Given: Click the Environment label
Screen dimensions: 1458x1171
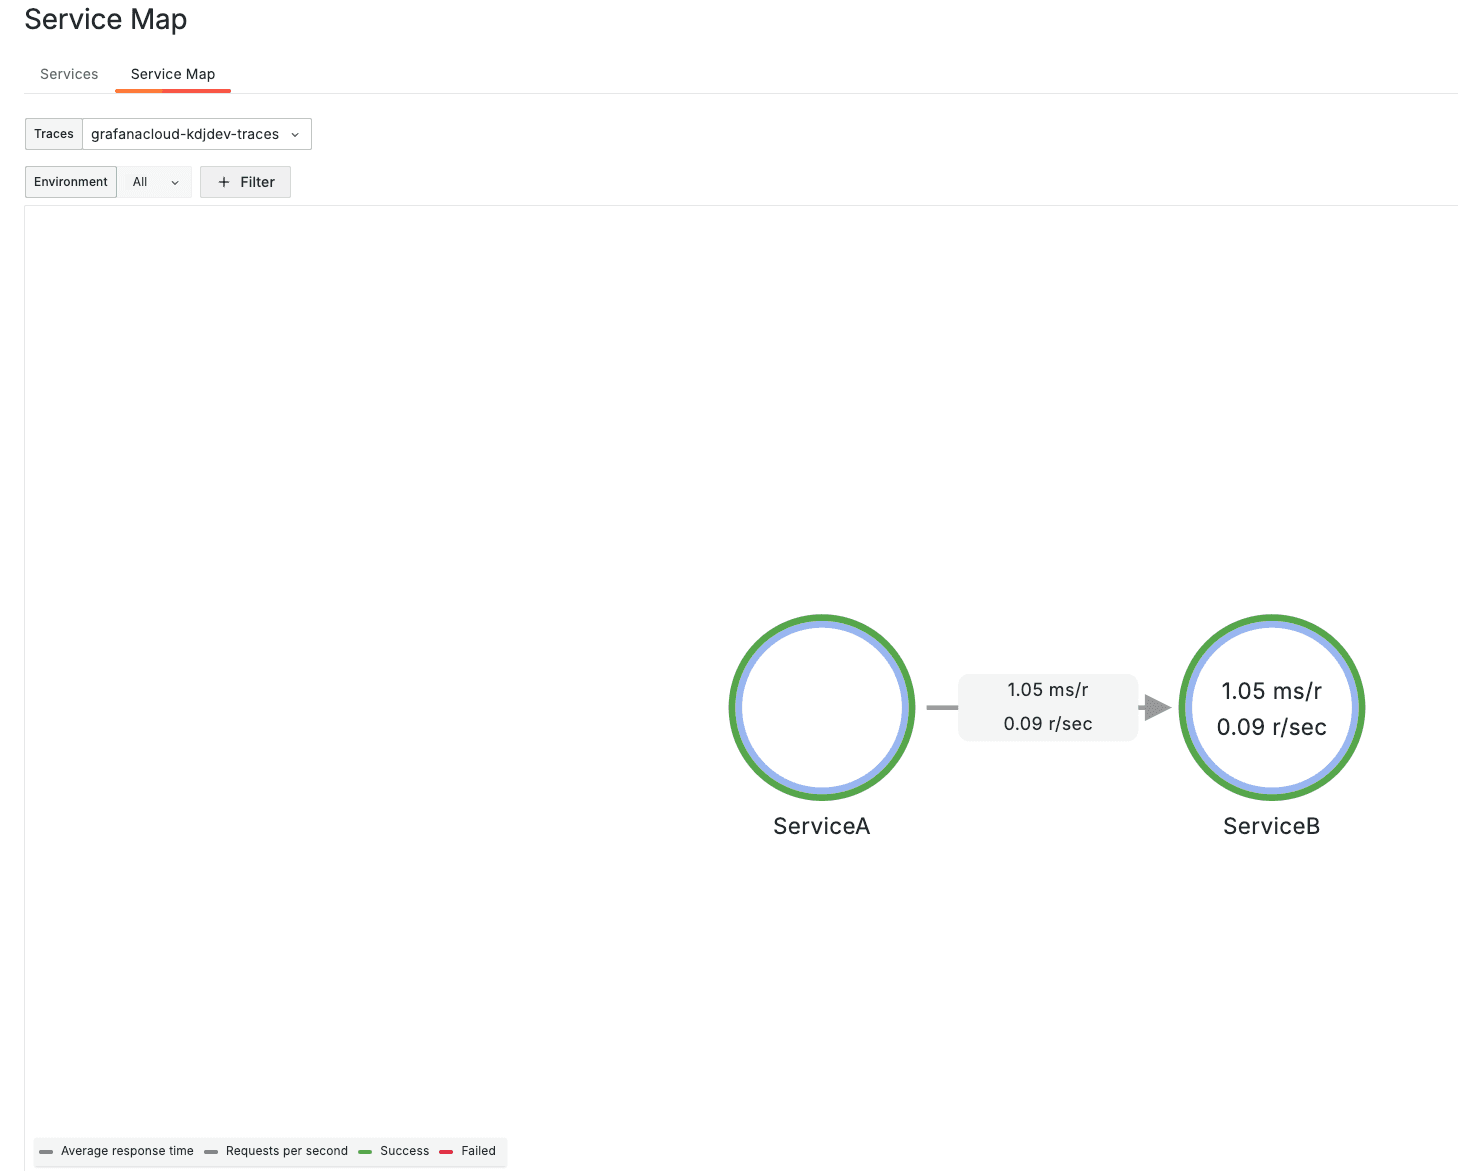Looking at the screenshot, I should point(70,182).
